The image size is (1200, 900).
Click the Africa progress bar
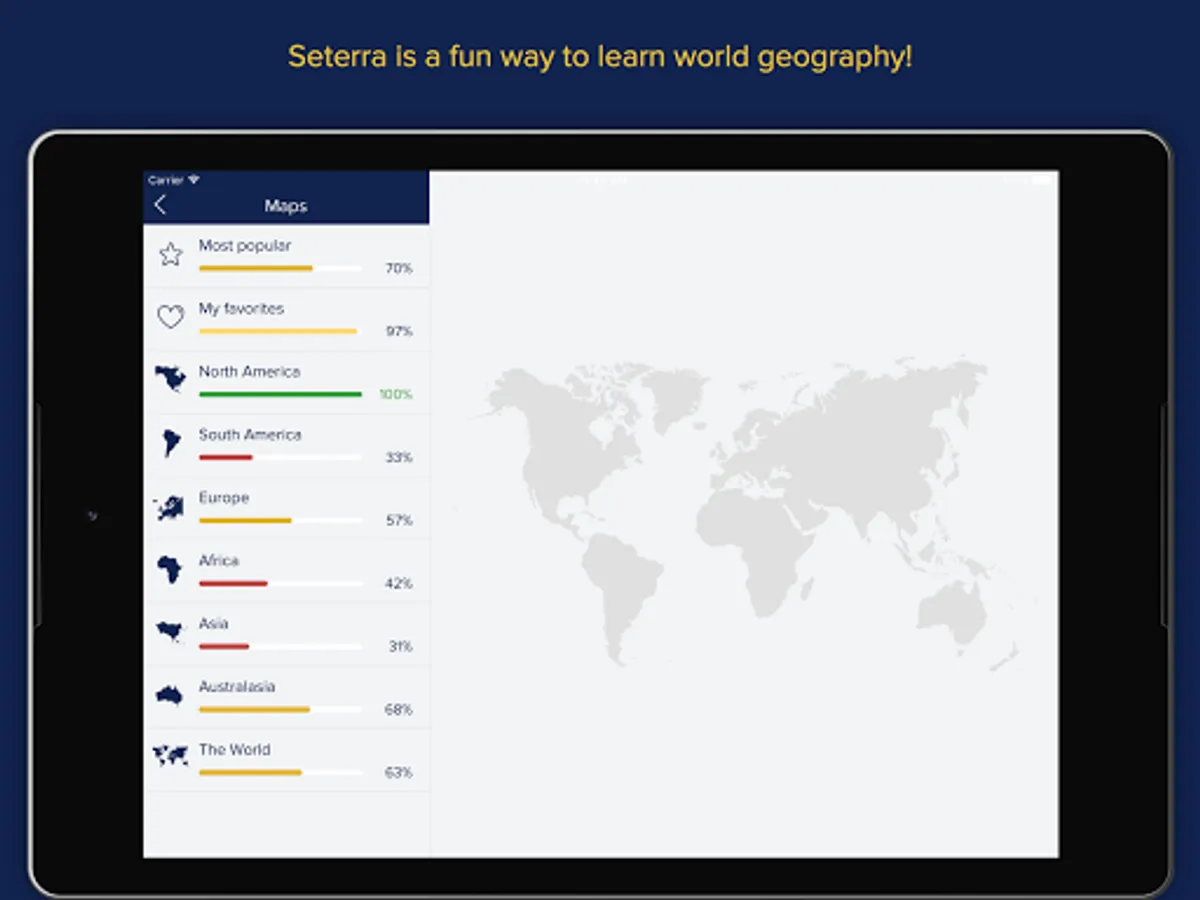[x=280, y=583]
